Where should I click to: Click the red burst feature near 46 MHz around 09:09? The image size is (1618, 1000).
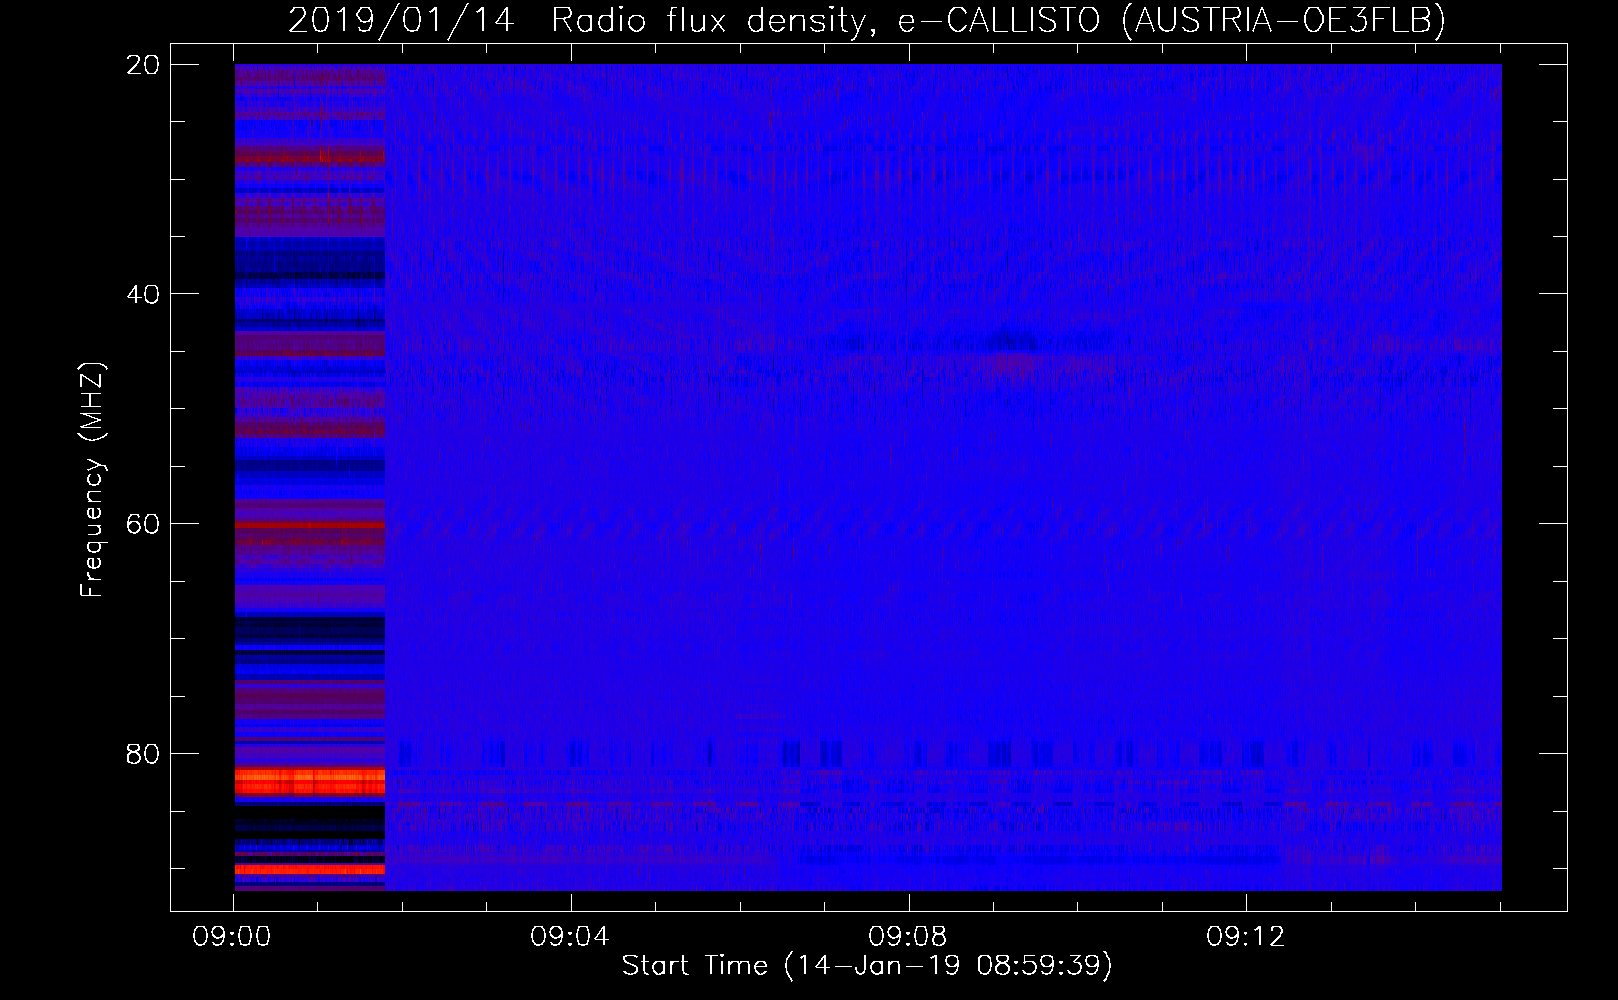pos(1015,361)
